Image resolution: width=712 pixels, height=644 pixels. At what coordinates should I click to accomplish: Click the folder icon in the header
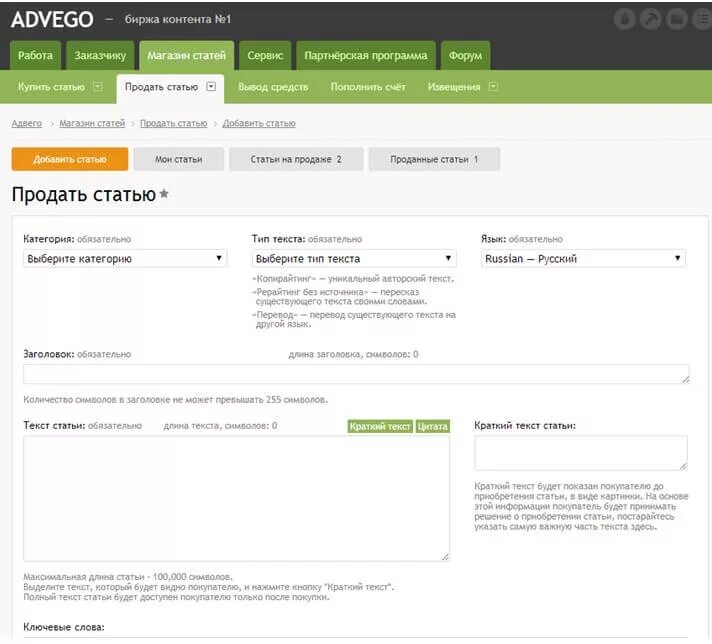click(x=677, y=19)
